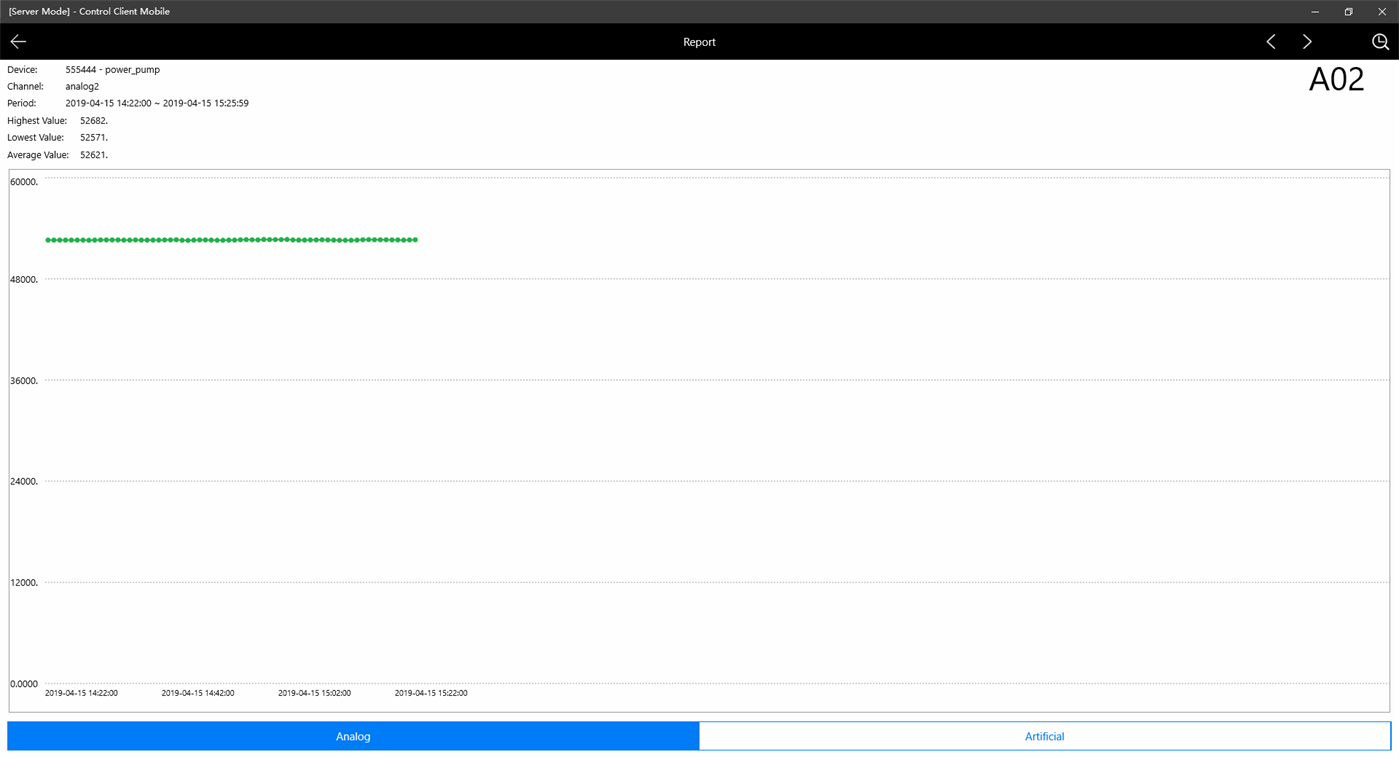1399x758 pixels.
Task: Open the time search with the clock magnifier icon
Action: [1380, 41]
